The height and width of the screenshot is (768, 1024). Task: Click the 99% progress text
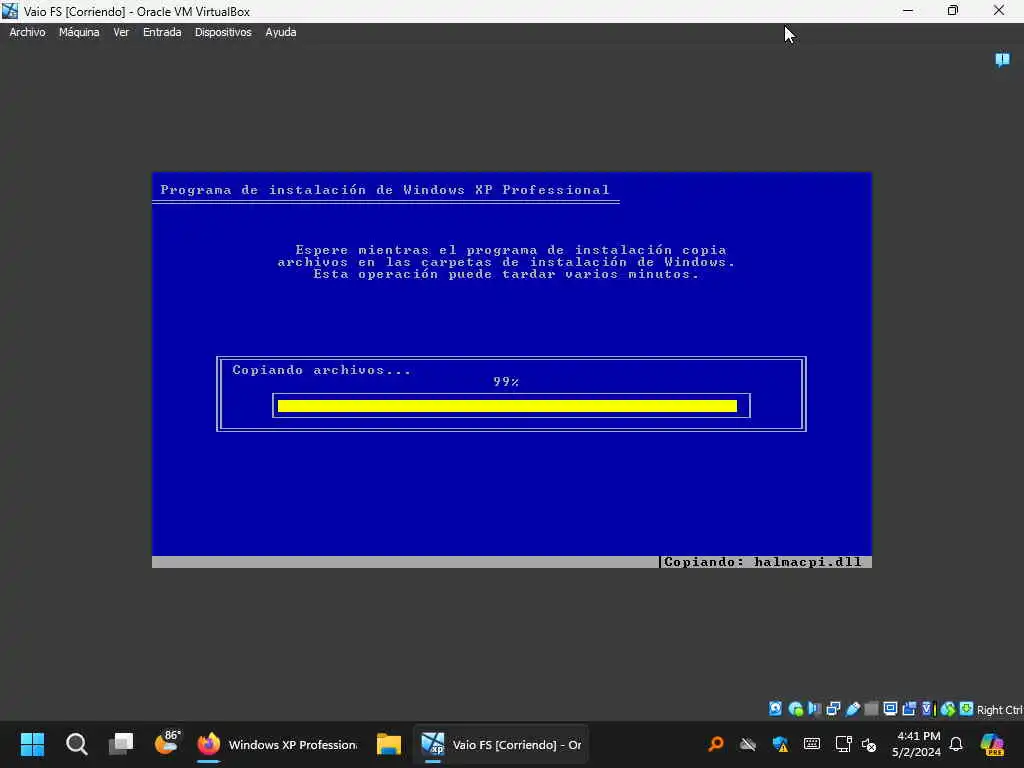(506, 381)
